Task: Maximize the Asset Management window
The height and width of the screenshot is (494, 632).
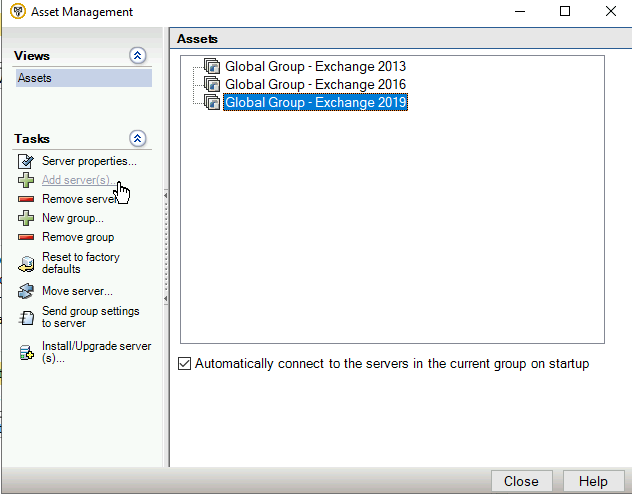Action: (x=565, y=11)
